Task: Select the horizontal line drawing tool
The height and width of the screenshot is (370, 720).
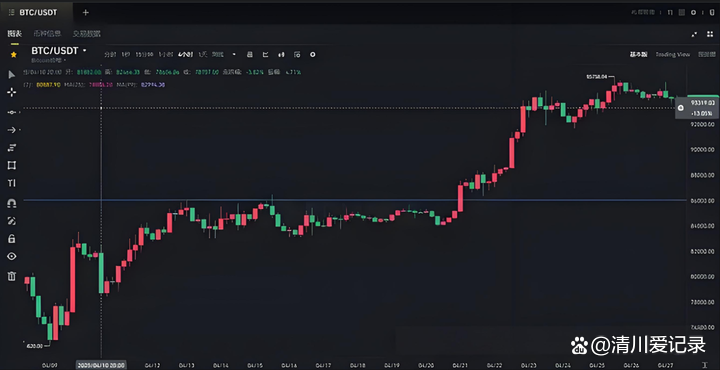Action: pos(12,112)
